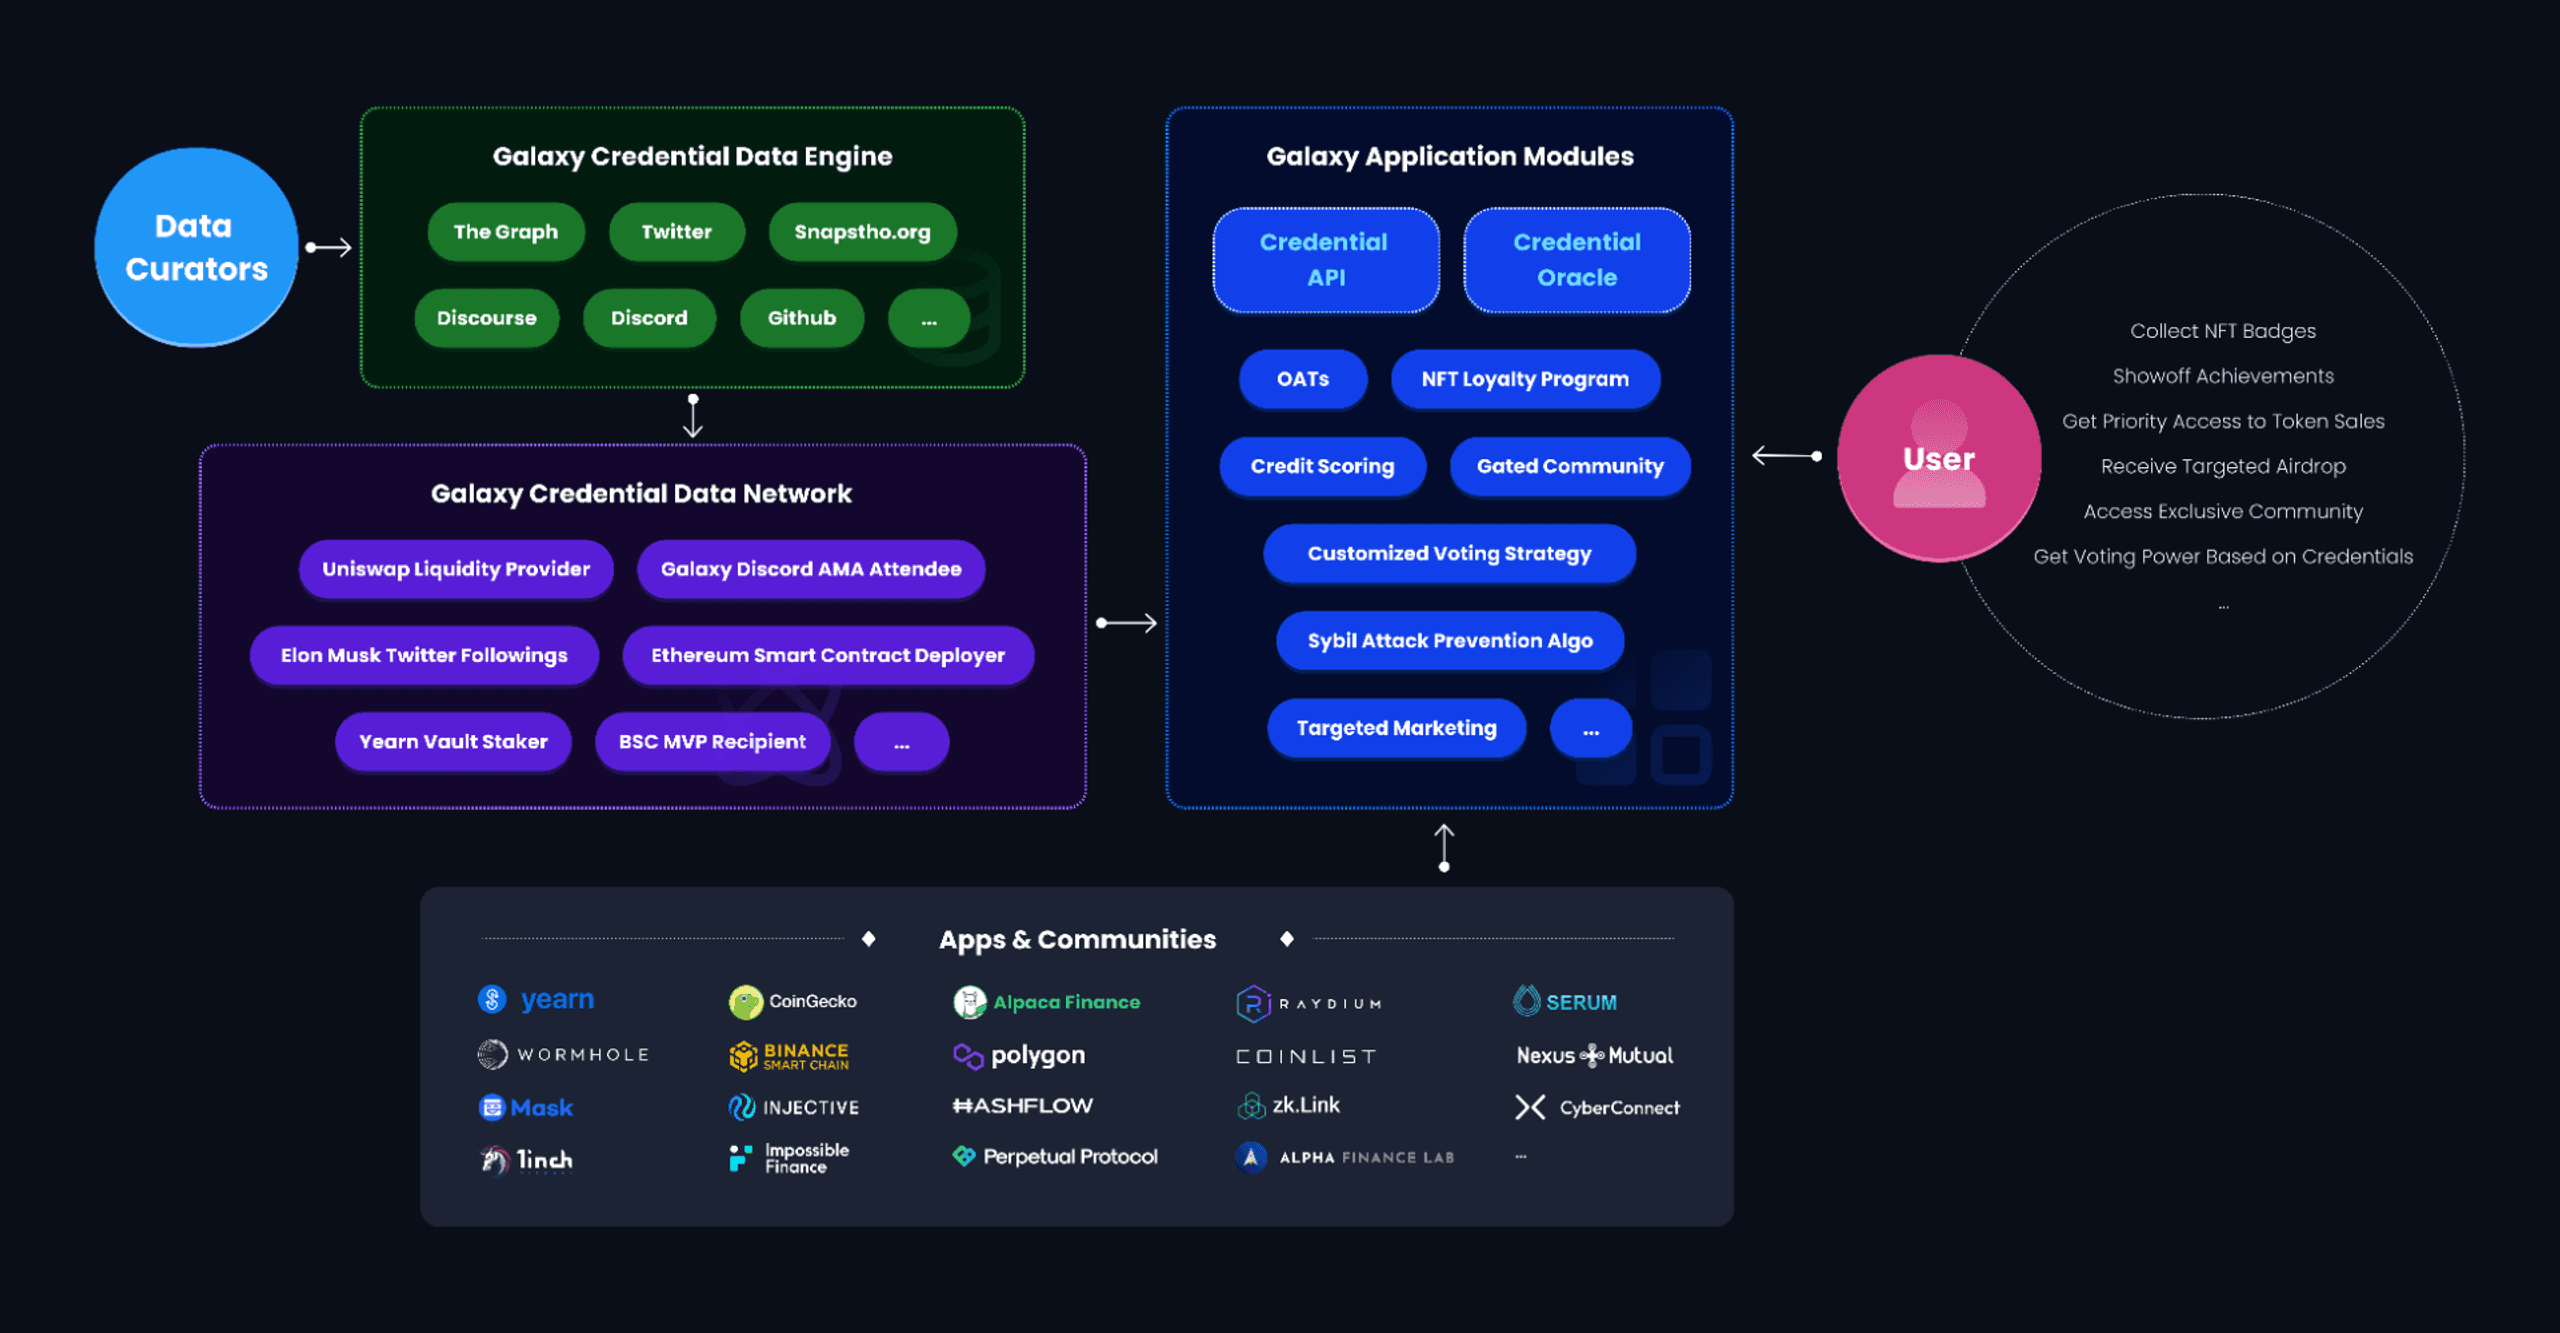The image size is (2560, 1333).
Task: Select the Wormhole ring logo
Action: point(493,1054)
